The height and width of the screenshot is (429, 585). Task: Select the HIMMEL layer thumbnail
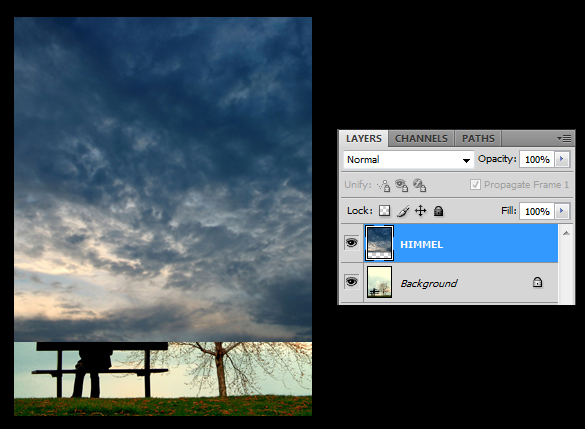[x=379, y=243]
